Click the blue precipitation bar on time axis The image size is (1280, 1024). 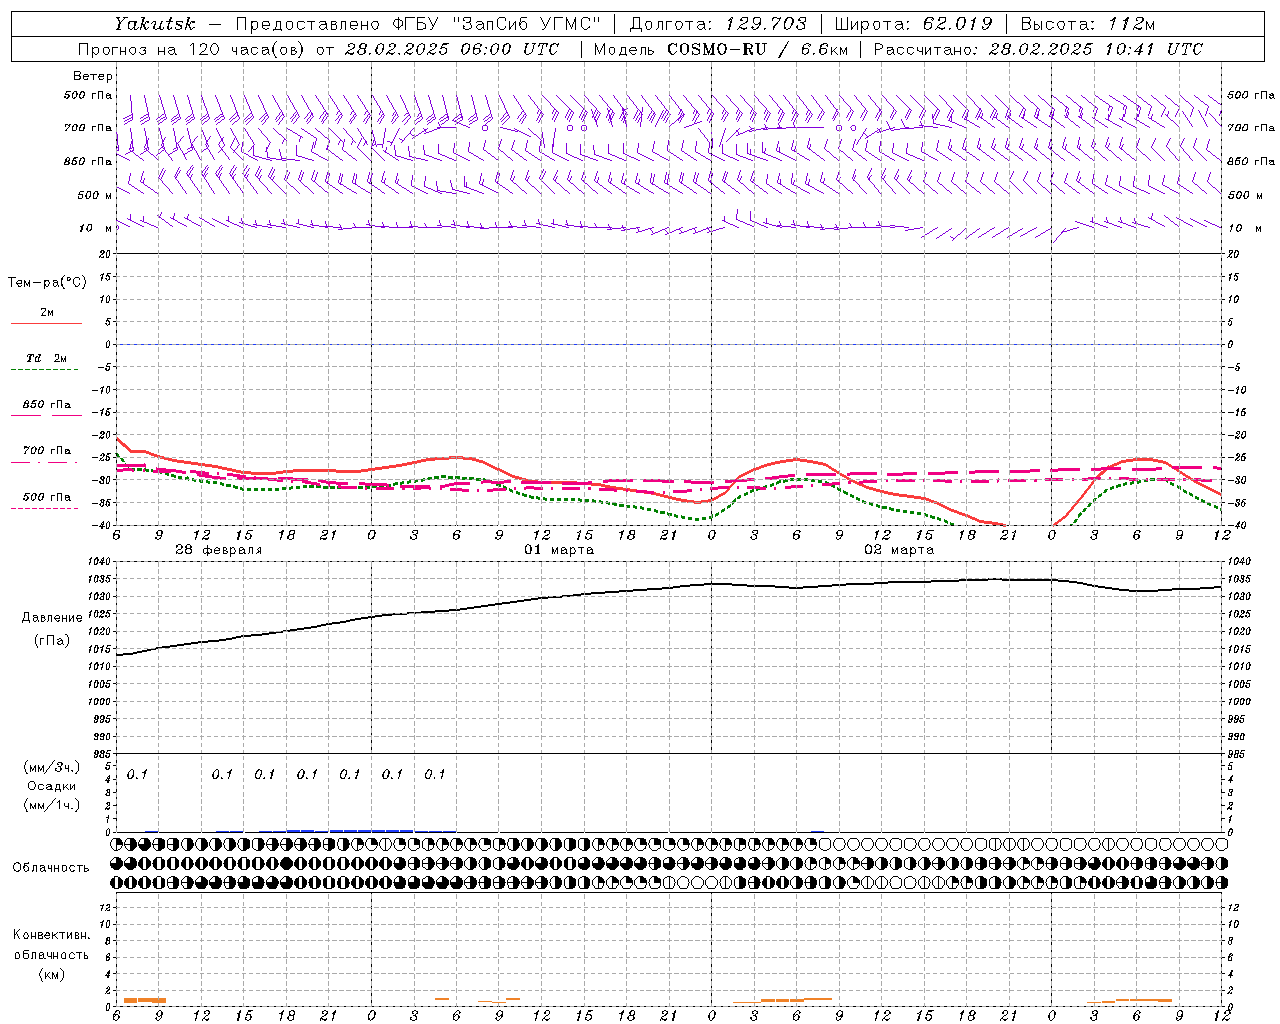[371, 830]
